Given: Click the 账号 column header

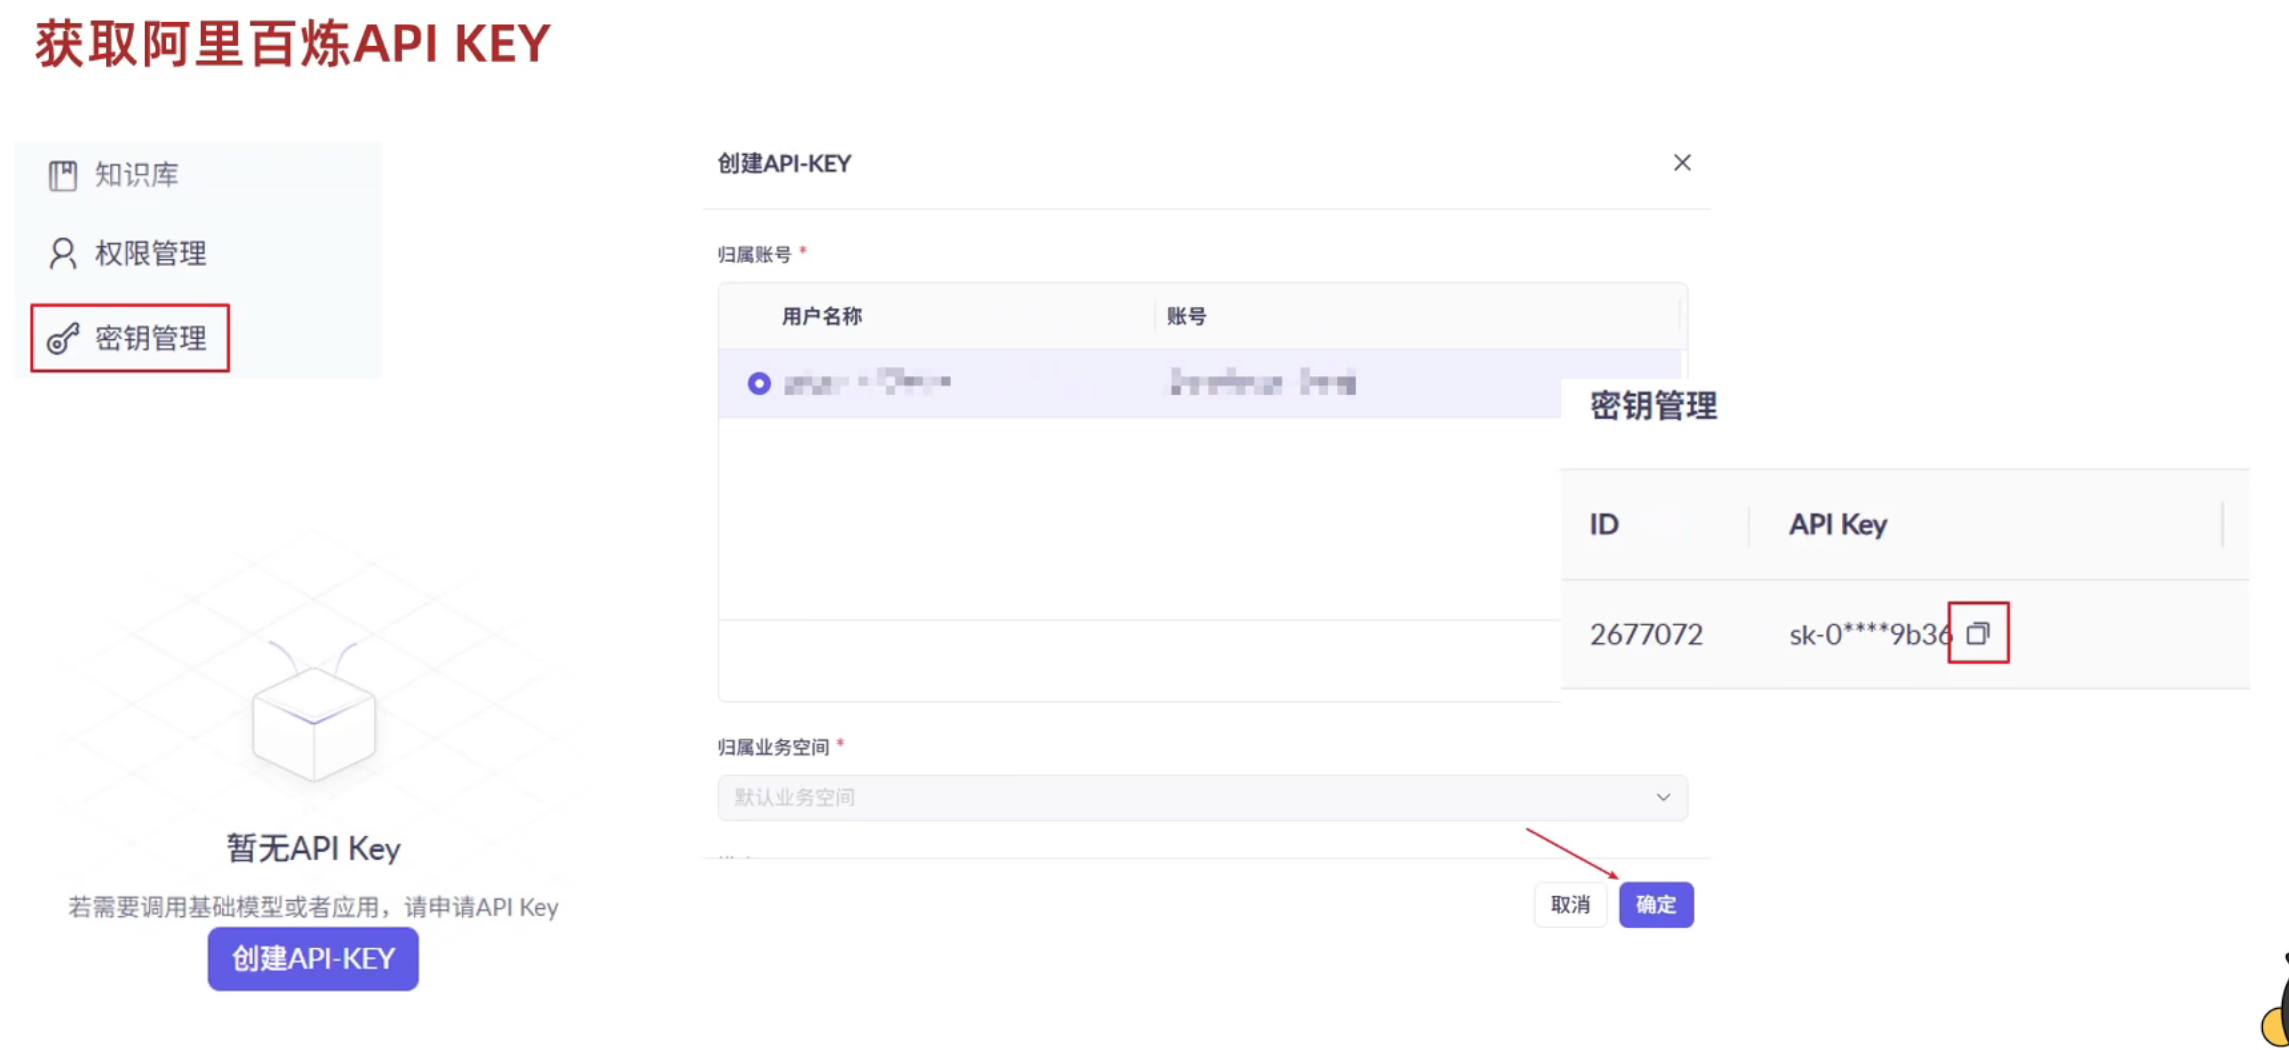Looking at the screenshot, I should coord(1186,316).
